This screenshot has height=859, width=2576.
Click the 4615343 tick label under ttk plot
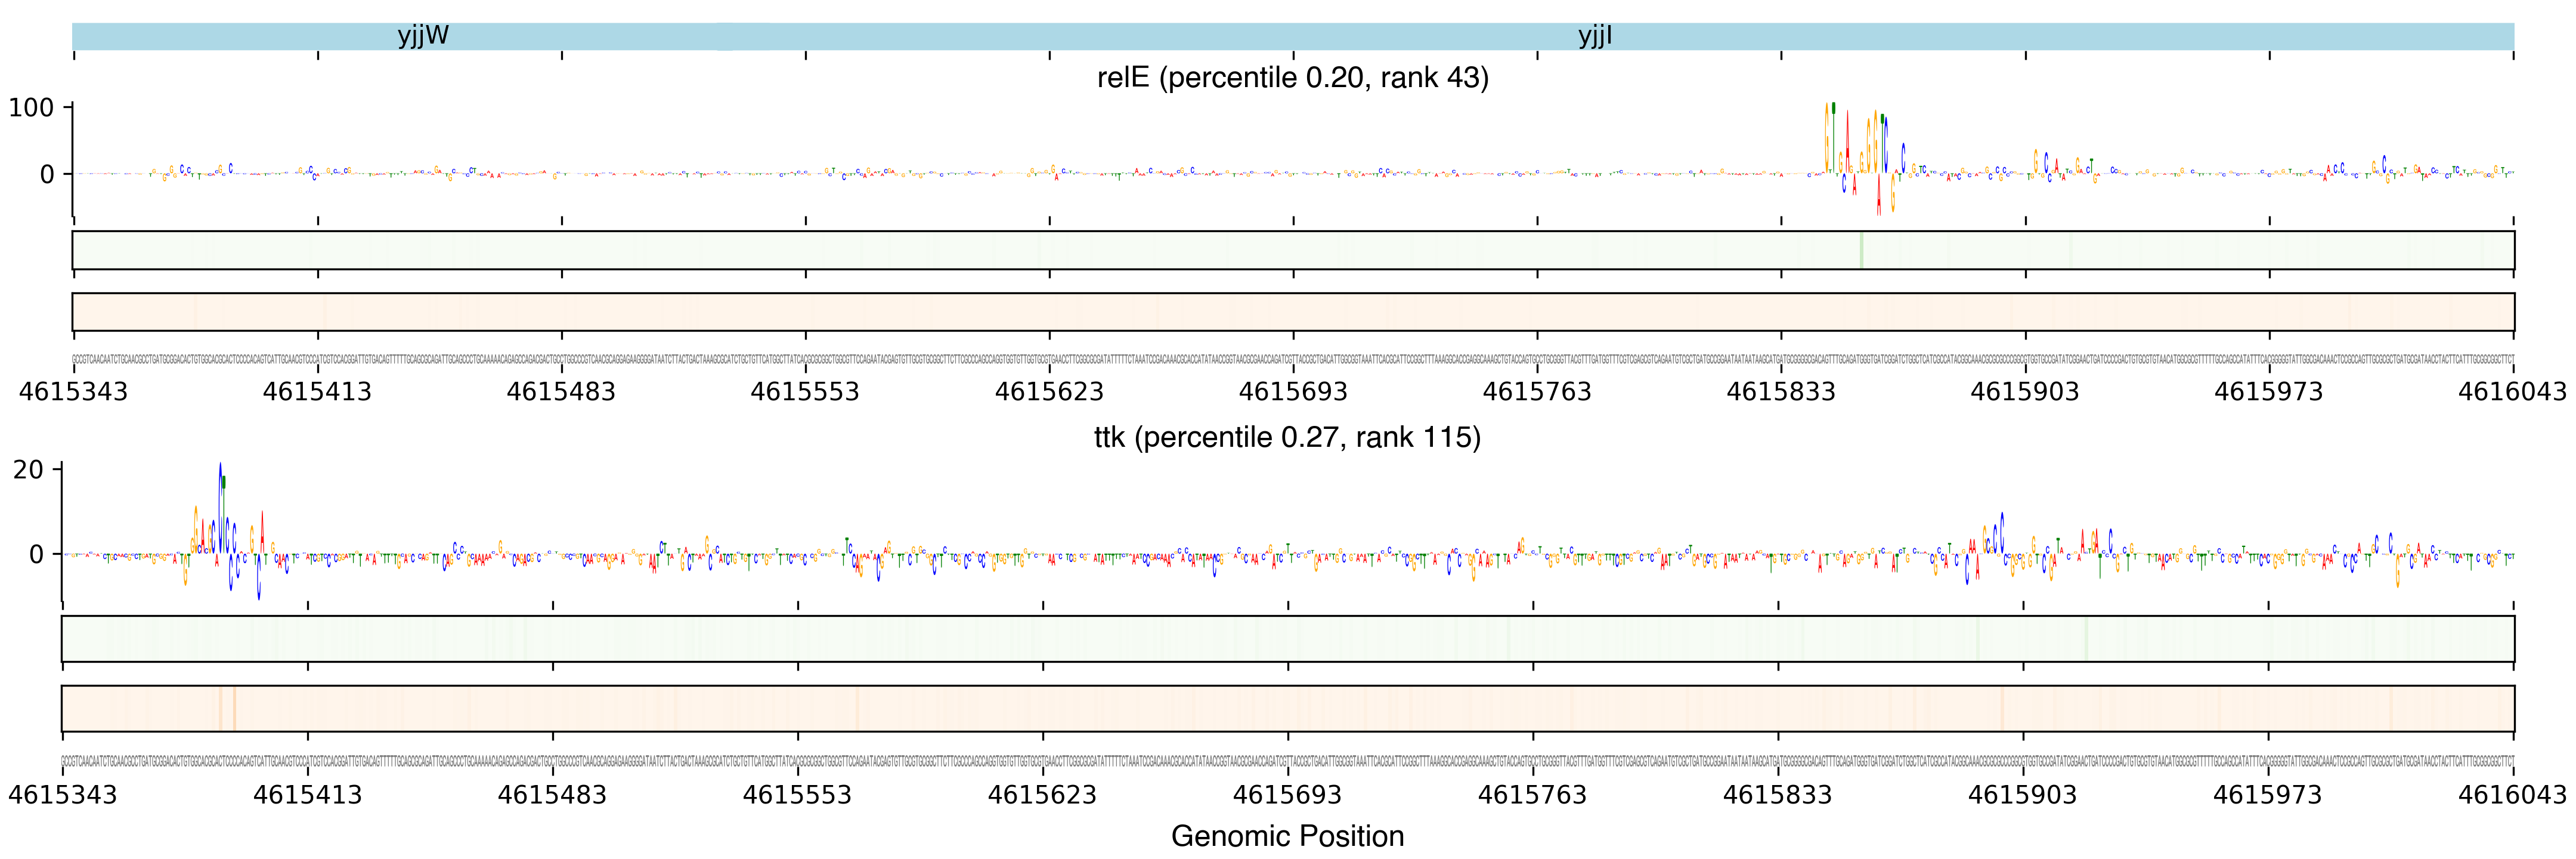[x=63, y=795]
